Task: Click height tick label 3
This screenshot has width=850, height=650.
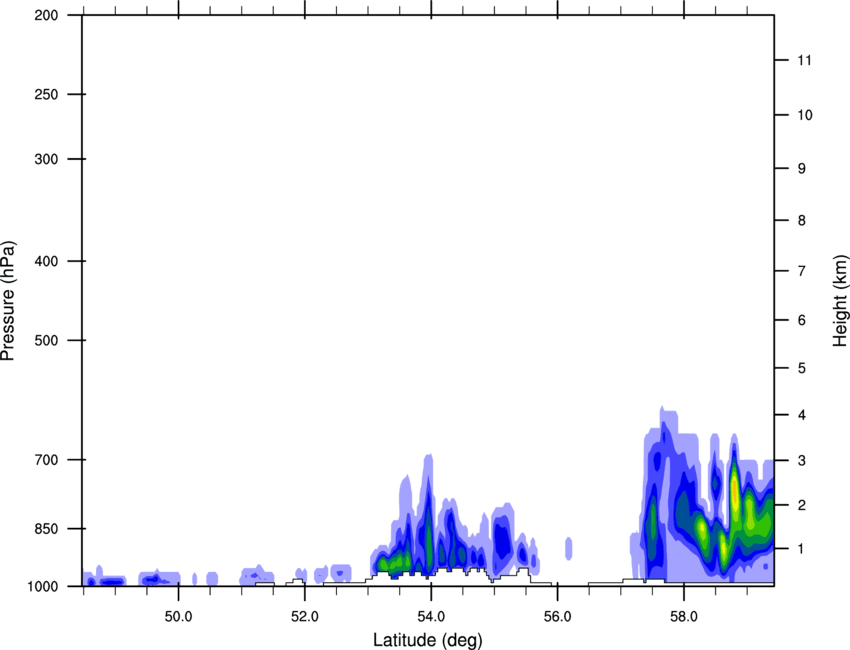Action: point(802,460)
